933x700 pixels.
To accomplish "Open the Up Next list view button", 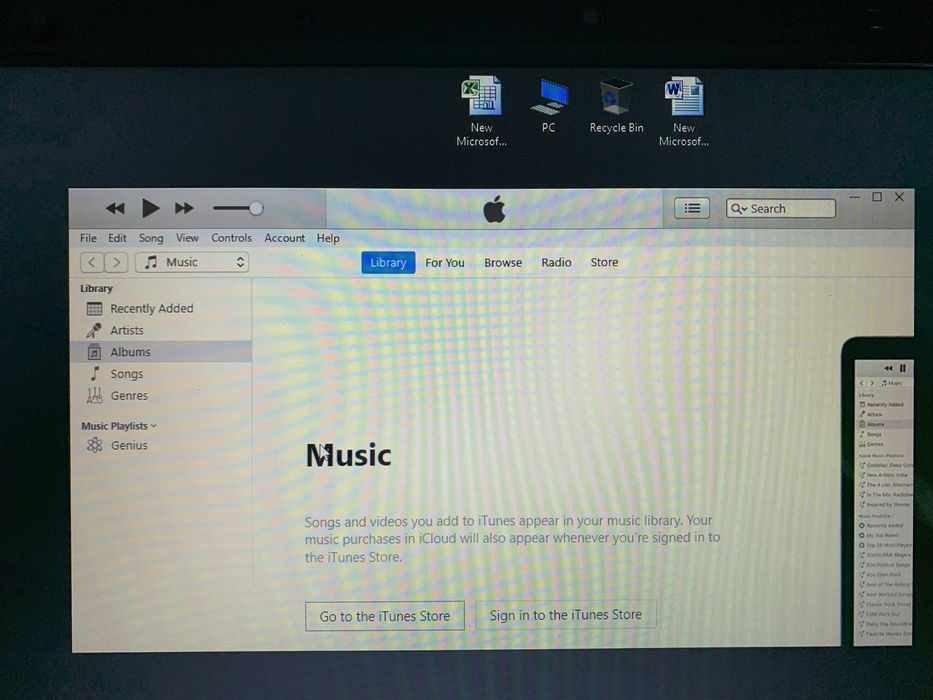I will tap(691, 208).
